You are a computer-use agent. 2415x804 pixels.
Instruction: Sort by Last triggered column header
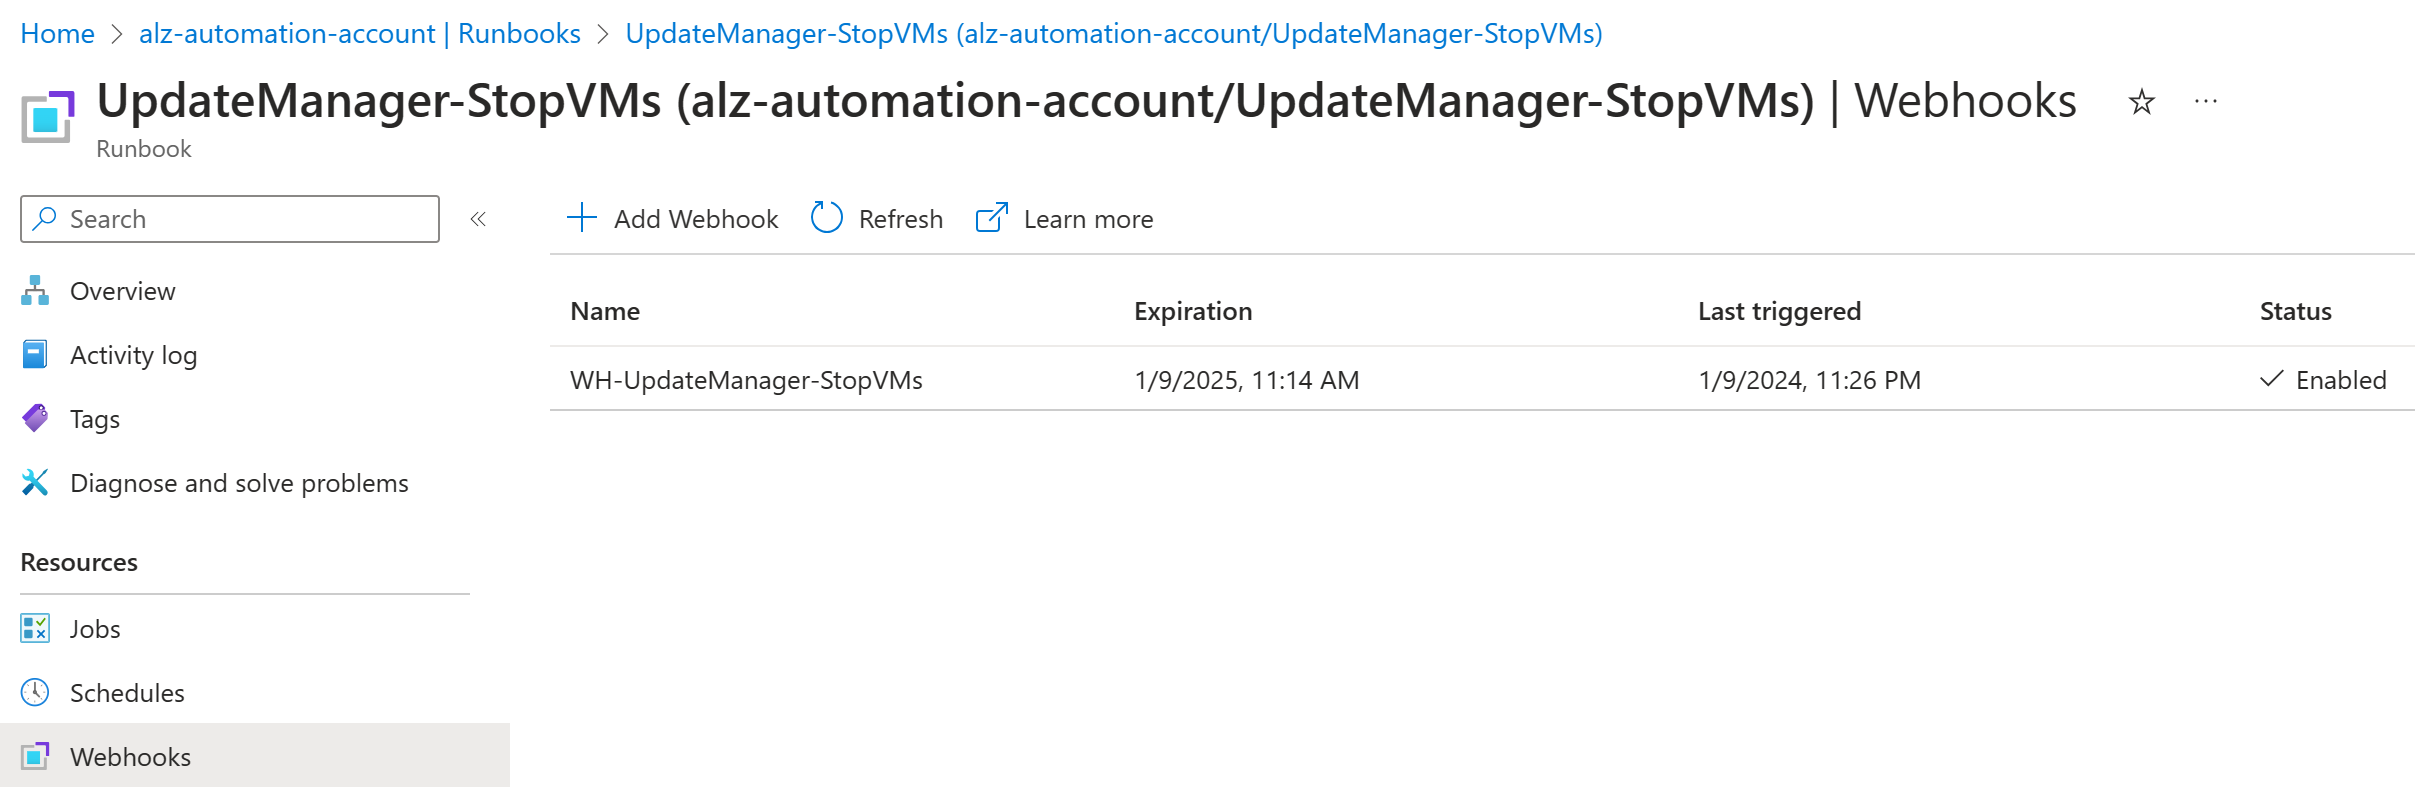[x=1779, y=311]
